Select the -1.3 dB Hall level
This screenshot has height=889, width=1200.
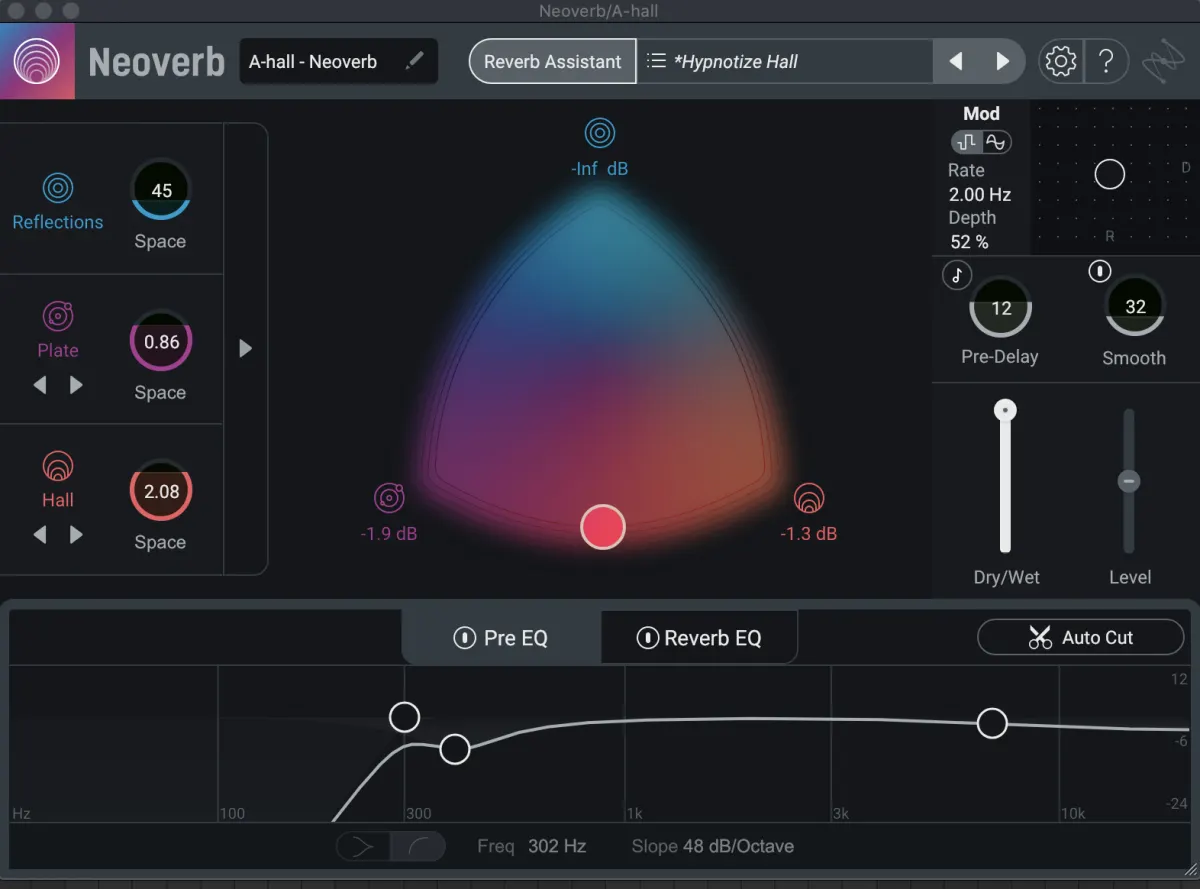(x=809, y=534)
